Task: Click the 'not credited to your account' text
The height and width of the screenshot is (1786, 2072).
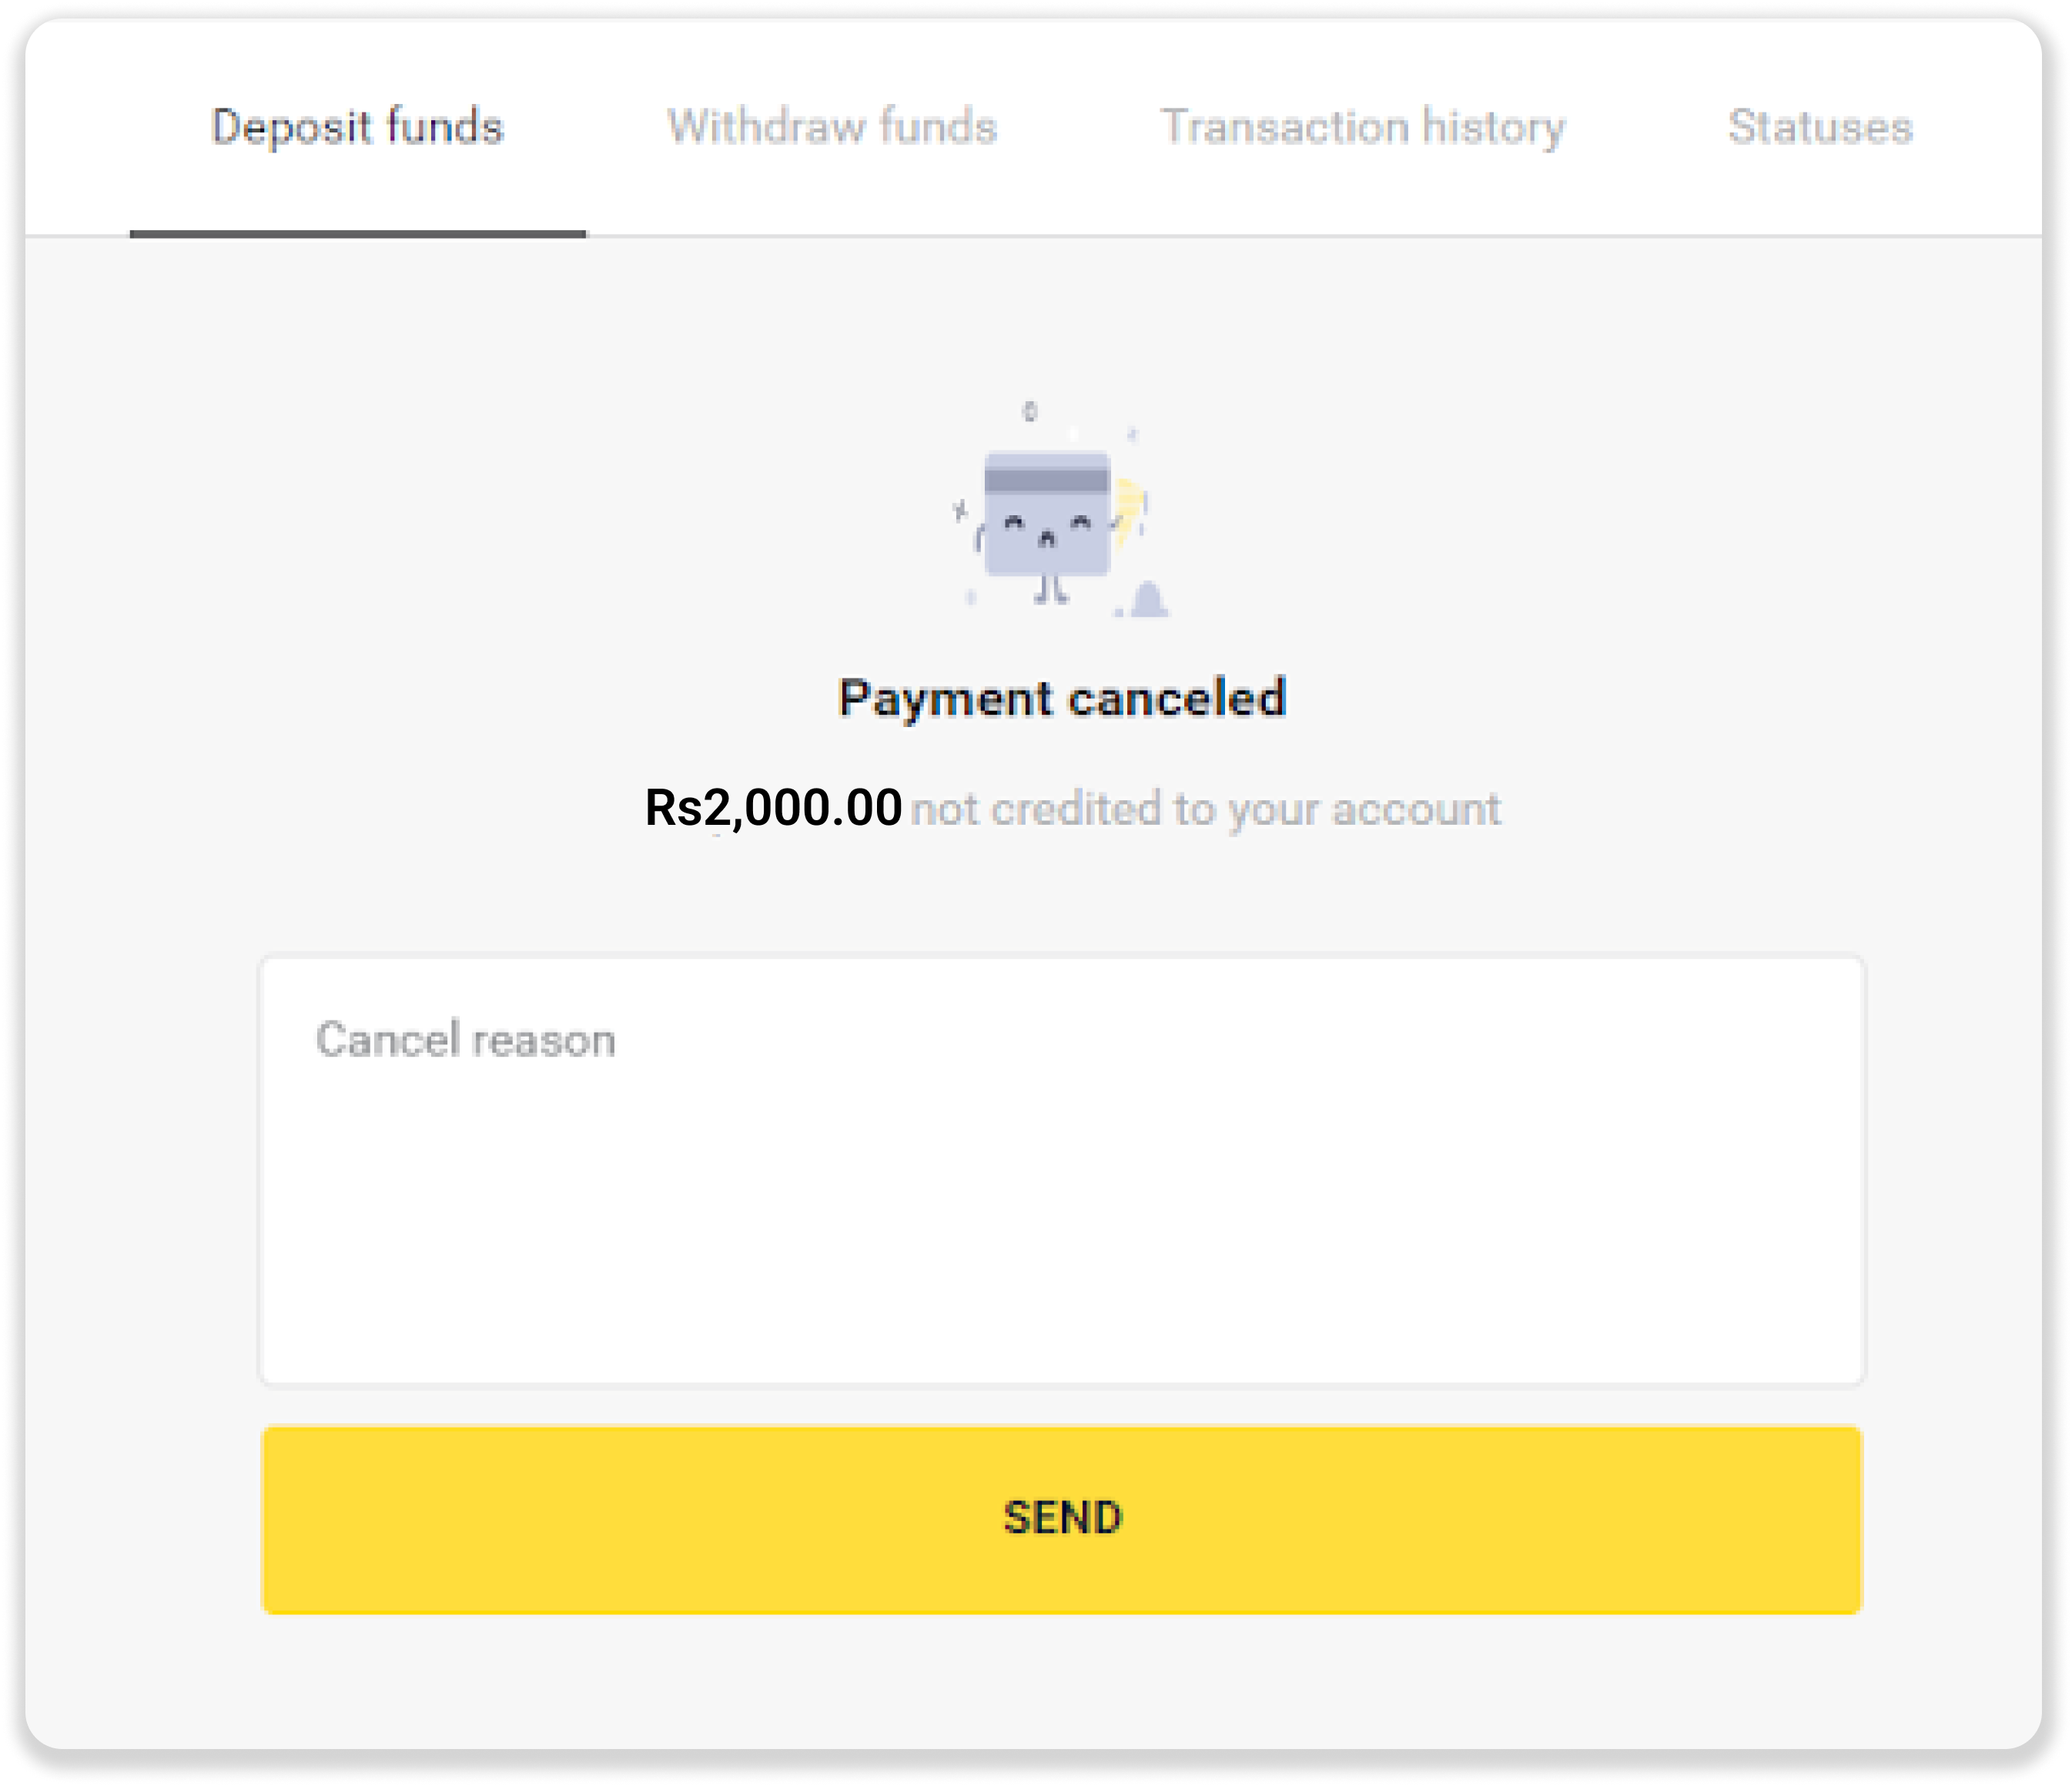Action: pos(1205,809)
